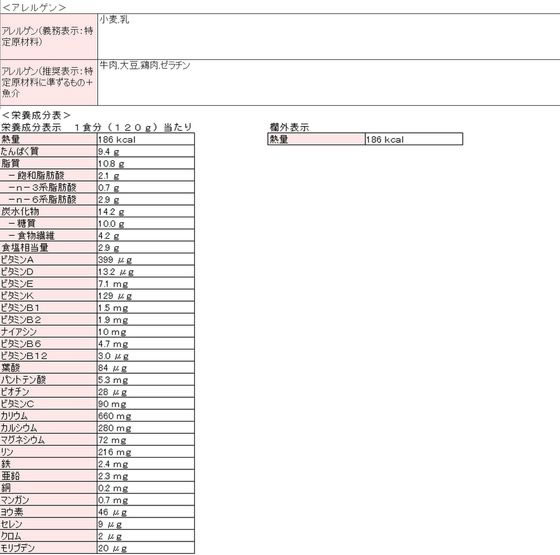The image size is (560, 555).
Task: Click the ヨウ素 label cell
Action: [49, 512]
